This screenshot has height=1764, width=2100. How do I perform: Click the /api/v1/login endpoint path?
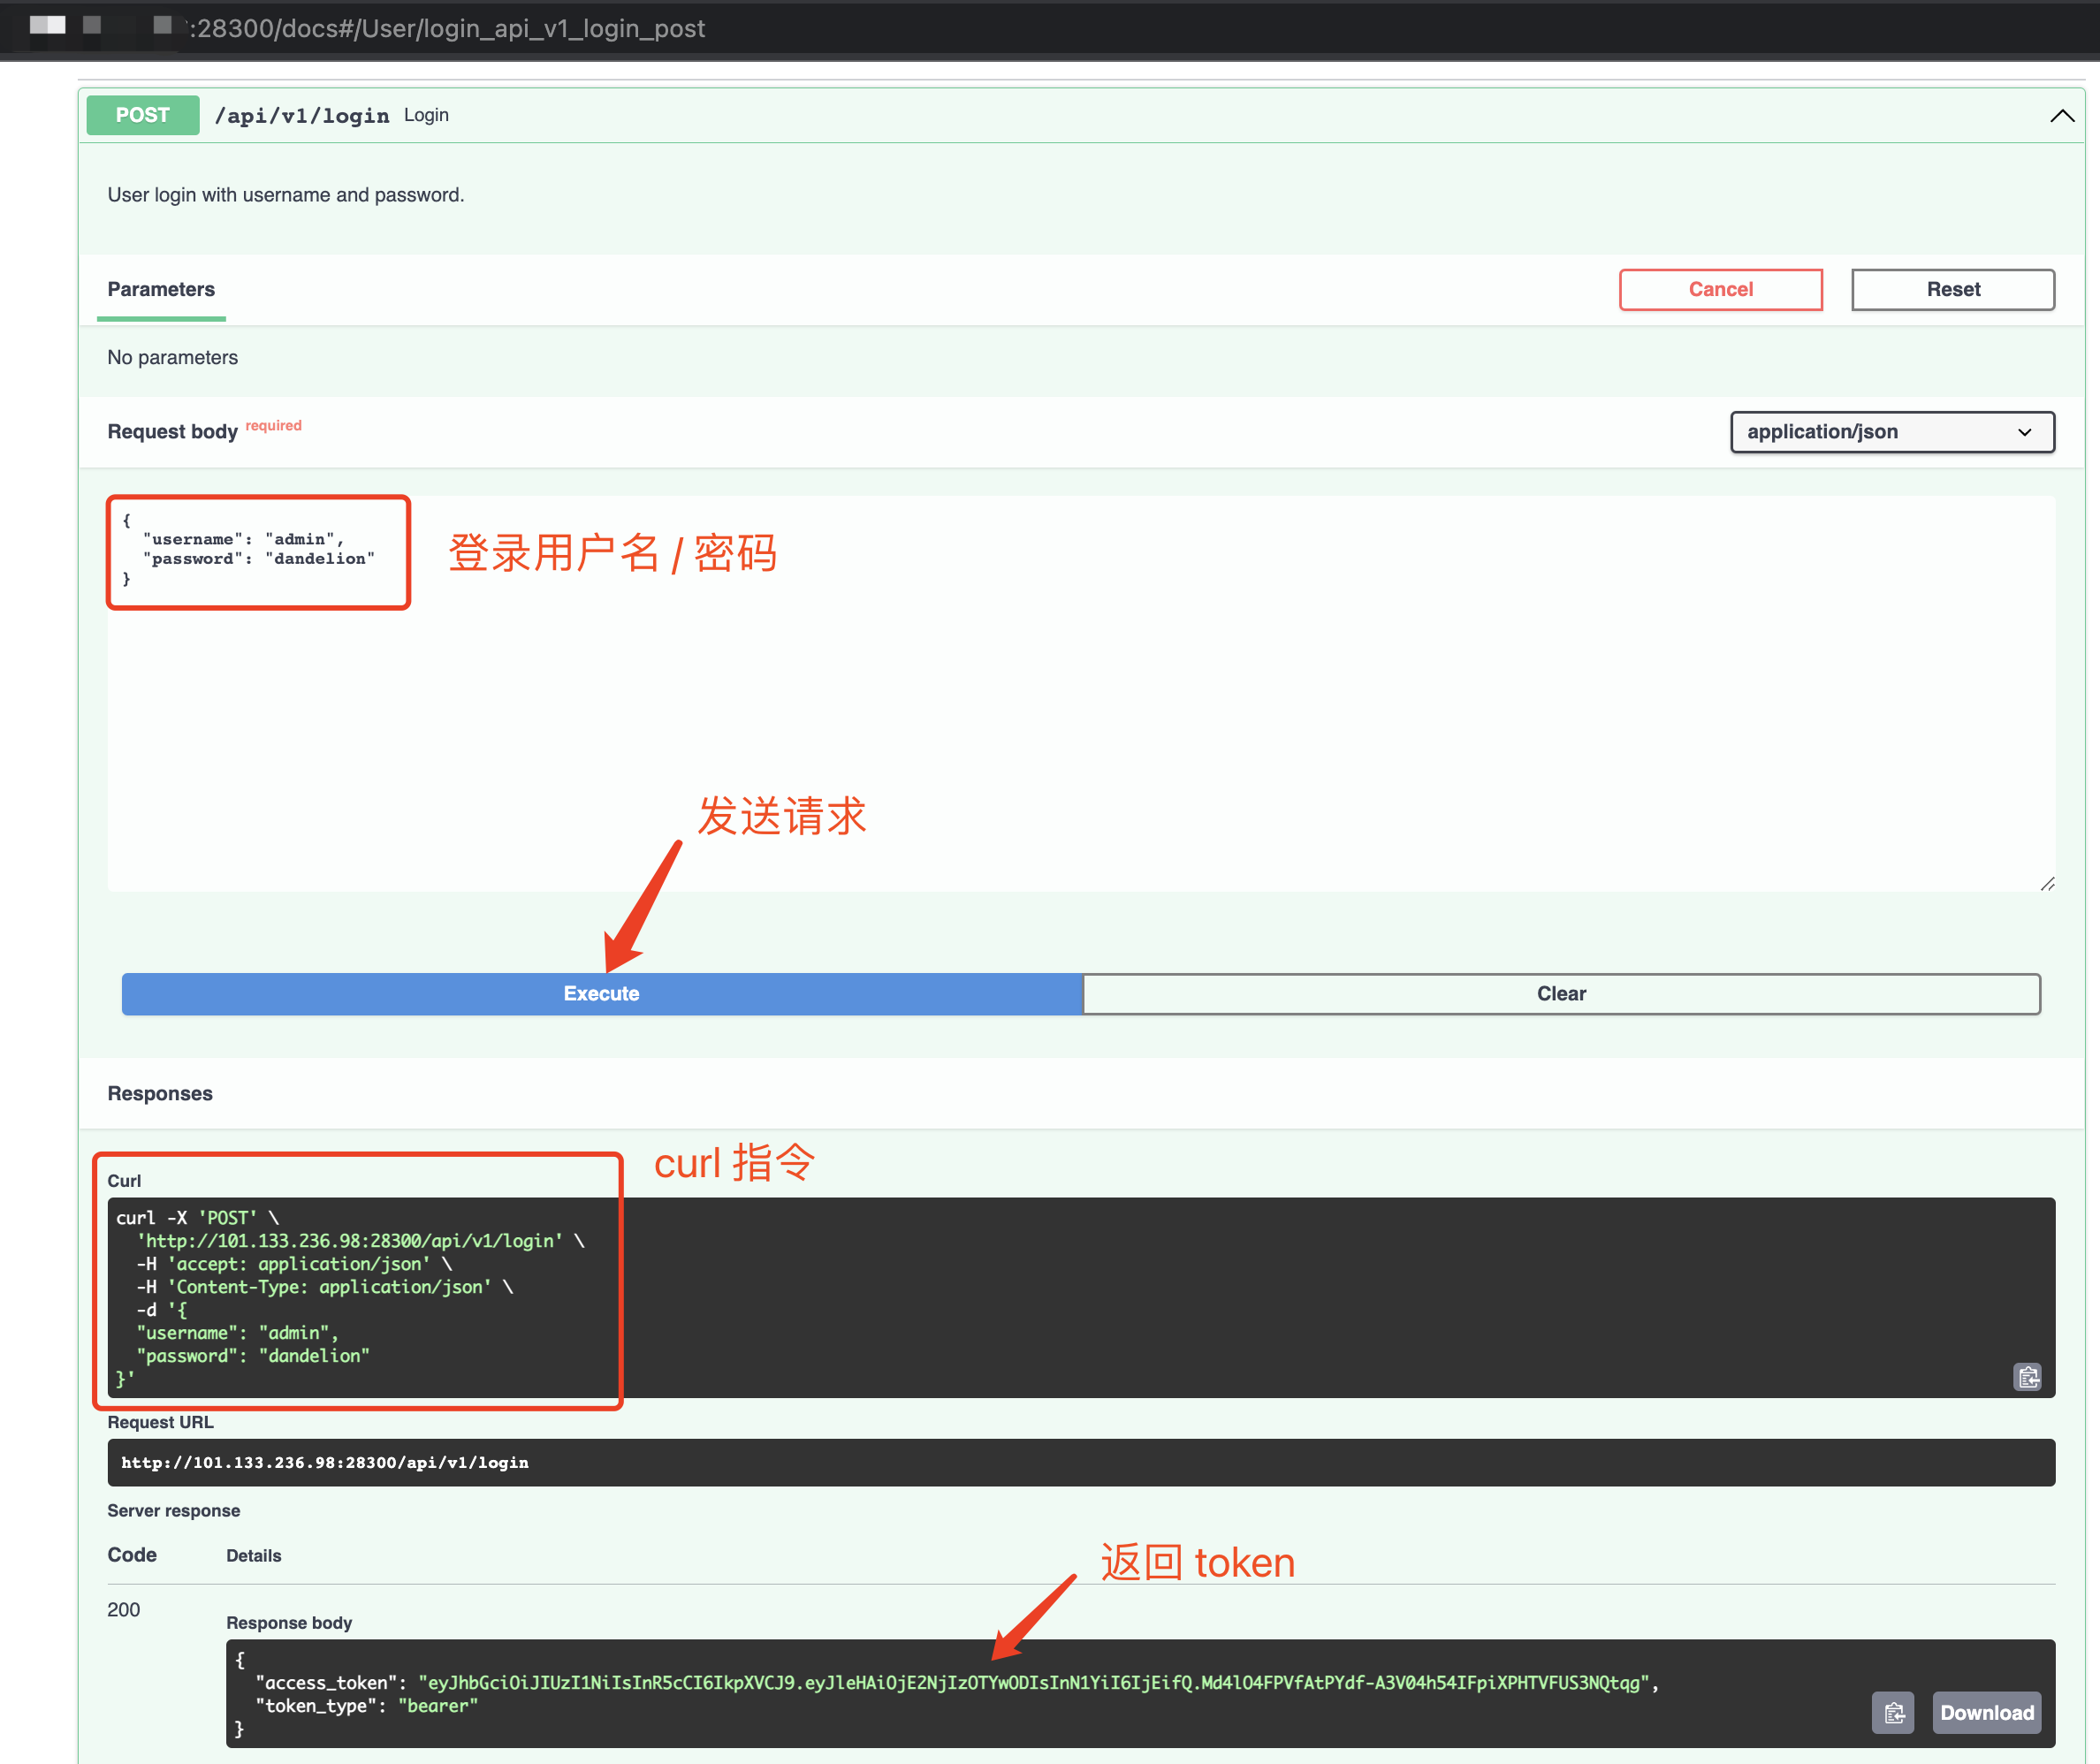302,116
